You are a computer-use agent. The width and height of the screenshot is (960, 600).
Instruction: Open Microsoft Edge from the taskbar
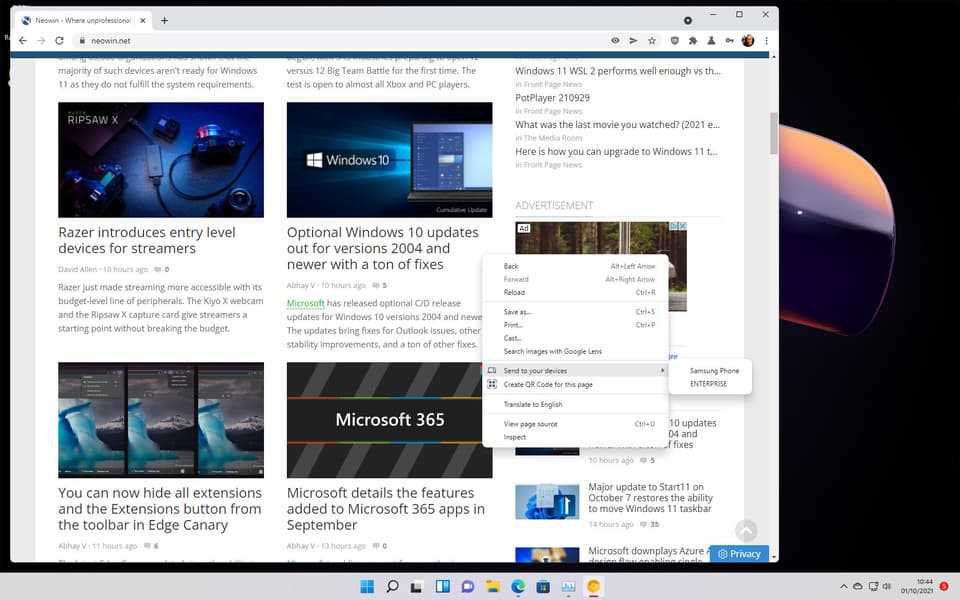(x=518, y=587)
